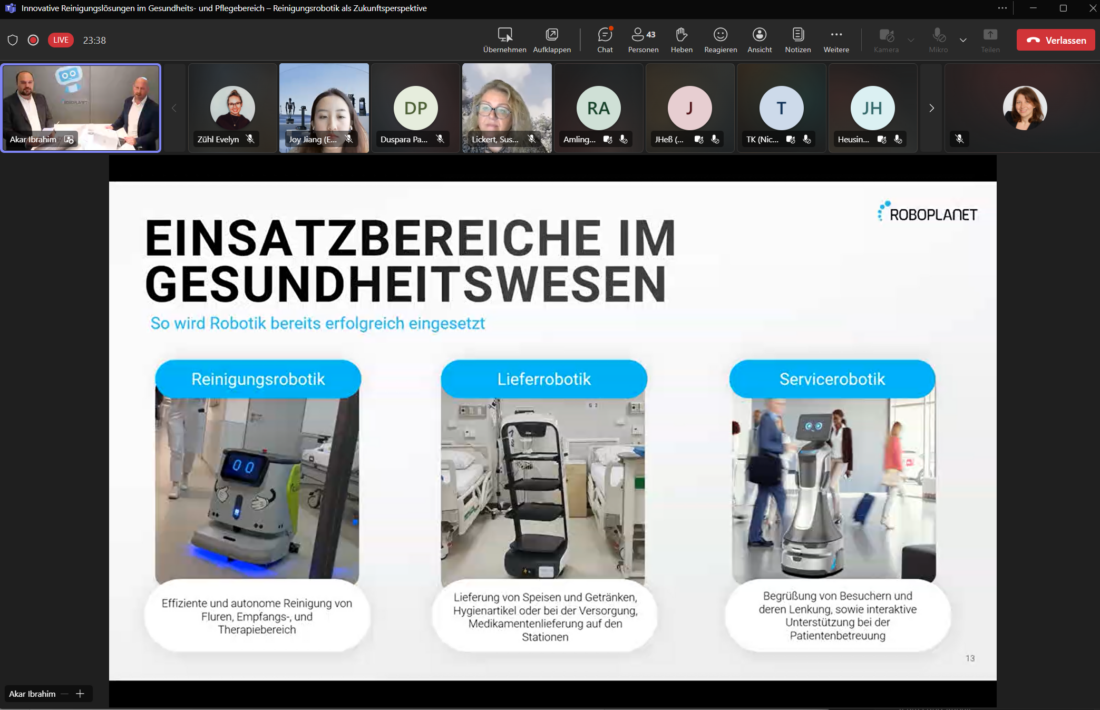Click the shield privacy icon
The height and width of the screenshot is (710, 1100).
click(13, 40)
